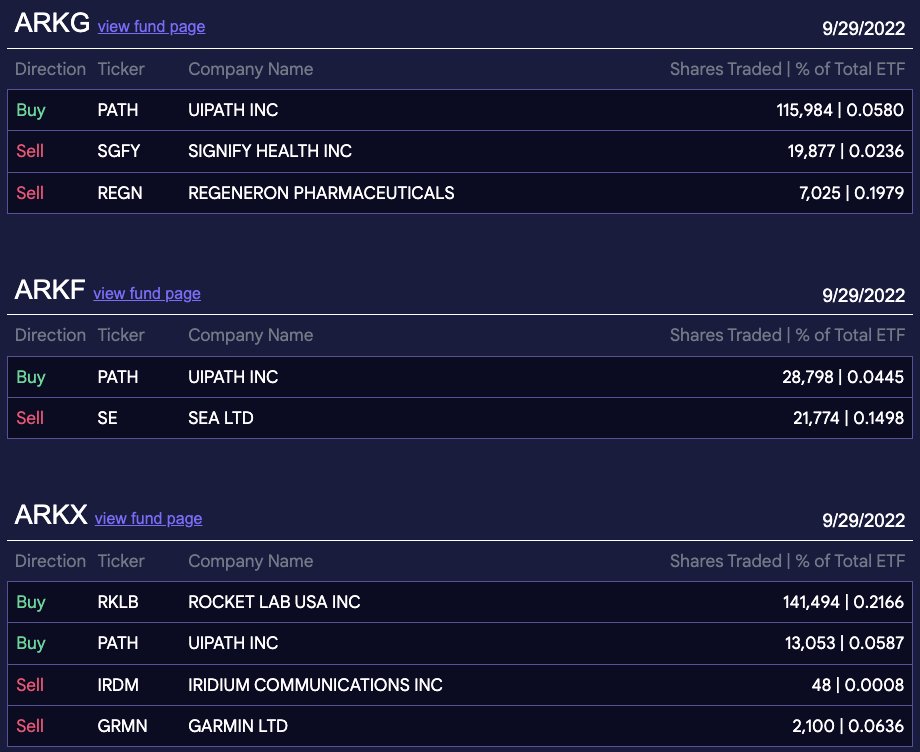Click the ARKF fund heading
The width and height of the screenshot is (920, 752).
[50, 289]
